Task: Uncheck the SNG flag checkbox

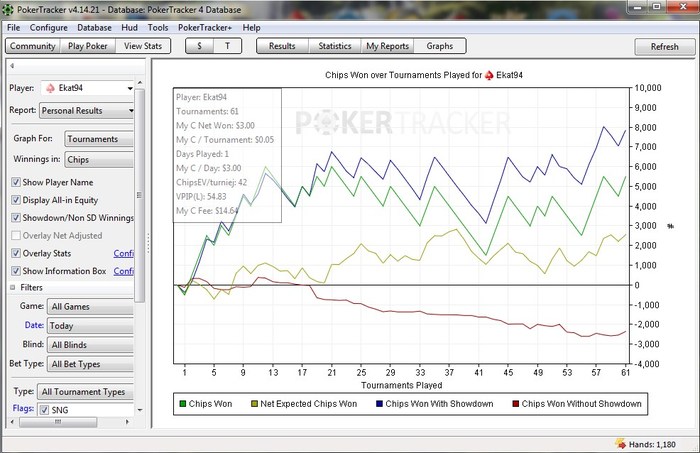Action: coord(44,410)
